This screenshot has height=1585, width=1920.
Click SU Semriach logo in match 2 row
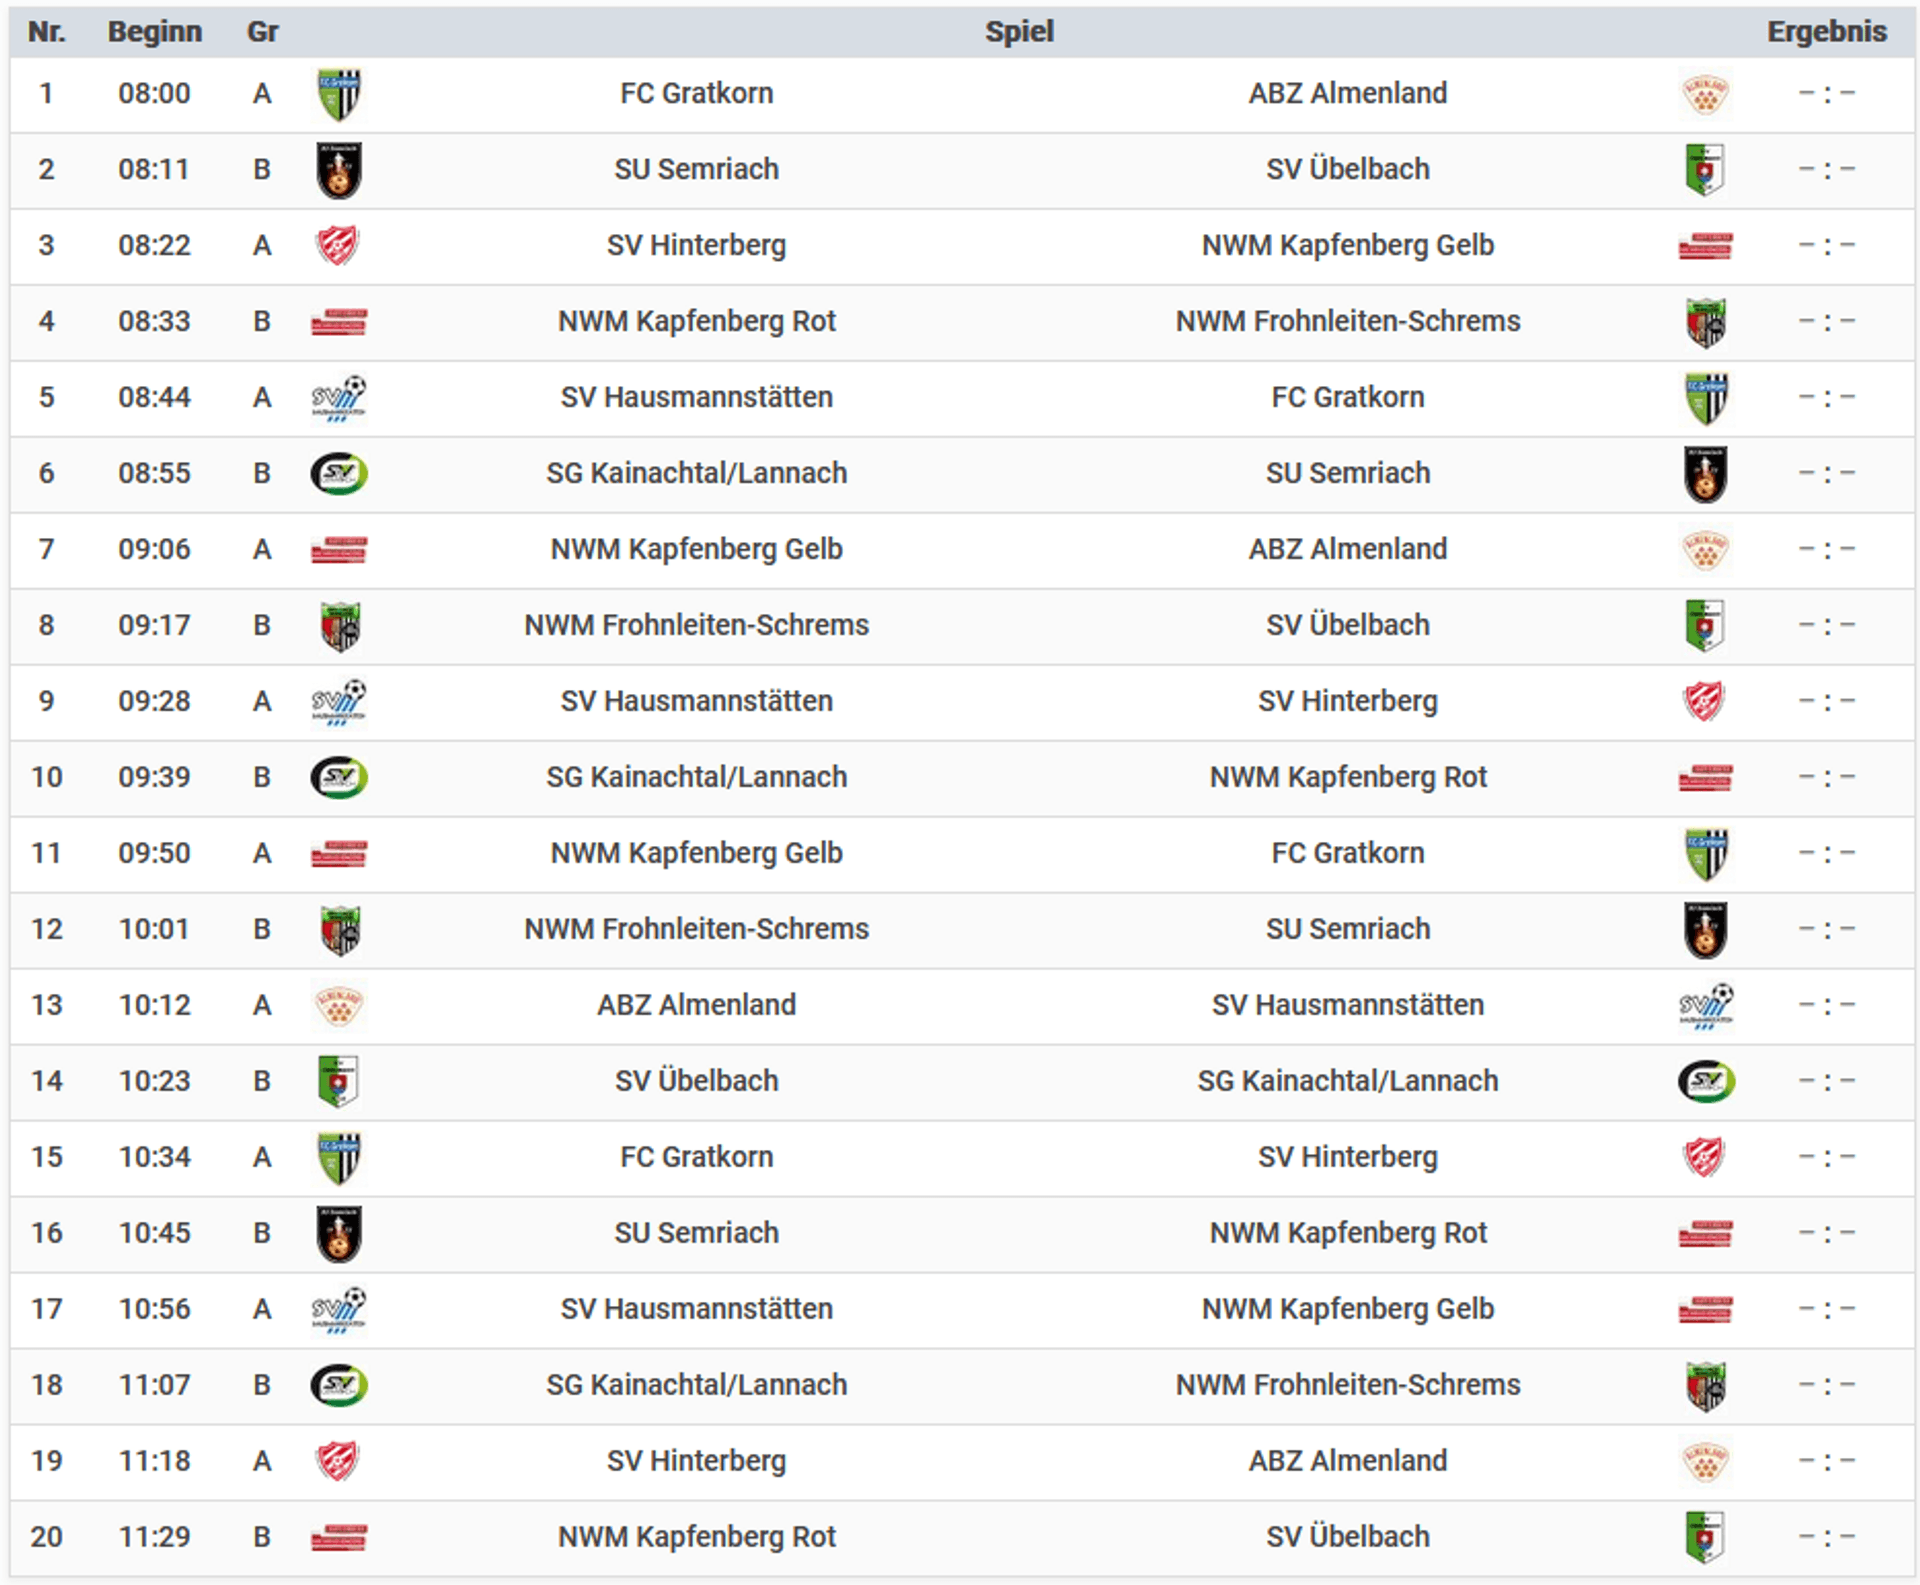[339, 170]
